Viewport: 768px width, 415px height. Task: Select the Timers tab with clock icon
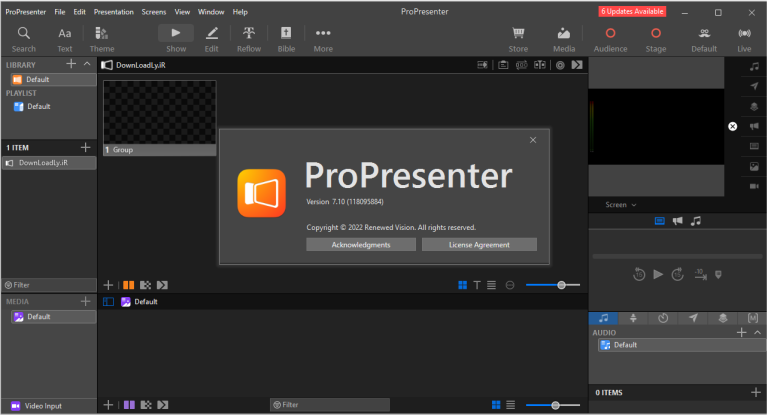(x=663, y=318)
